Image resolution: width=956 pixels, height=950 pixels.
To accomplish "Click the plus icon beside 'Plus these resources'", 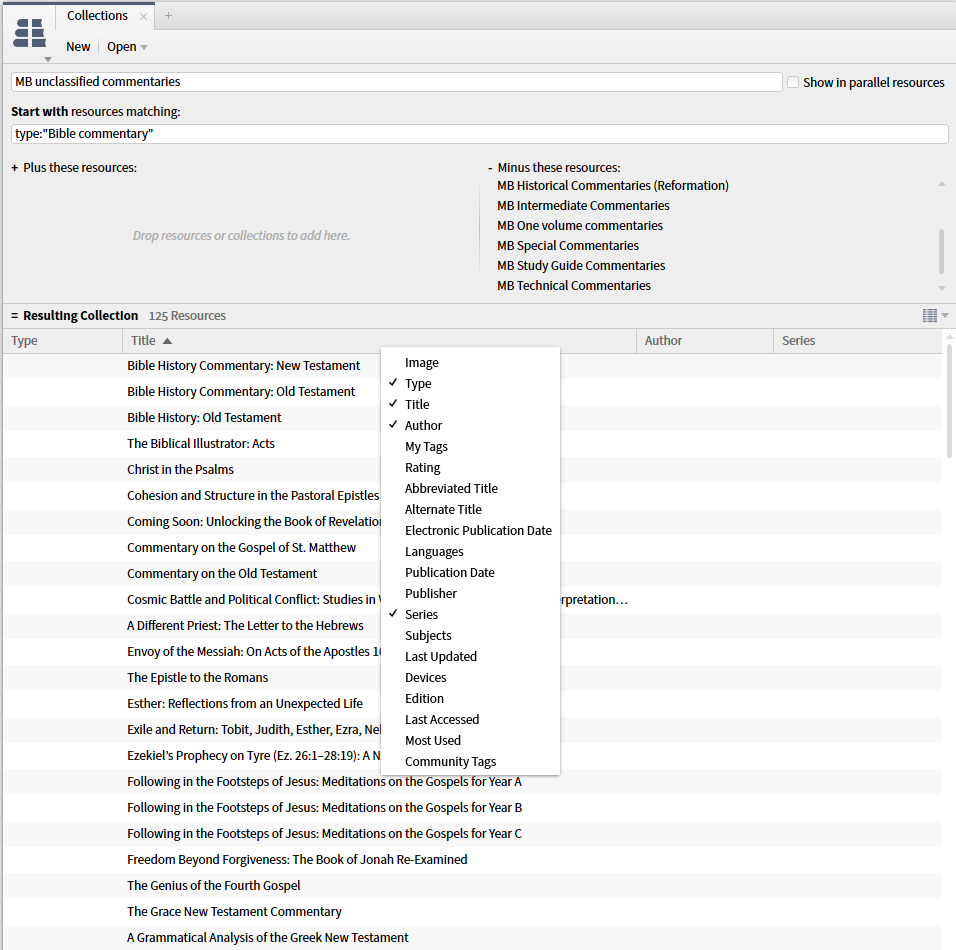I will coord(13,167).
